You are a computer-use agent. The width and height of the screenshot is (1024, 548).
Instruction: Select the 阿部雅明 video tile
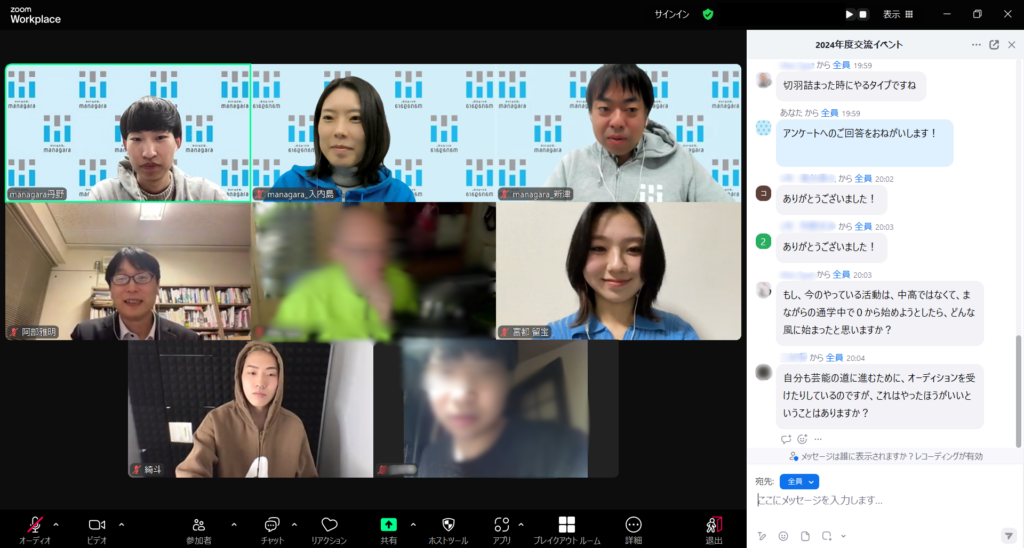click(x=128, y=271)
